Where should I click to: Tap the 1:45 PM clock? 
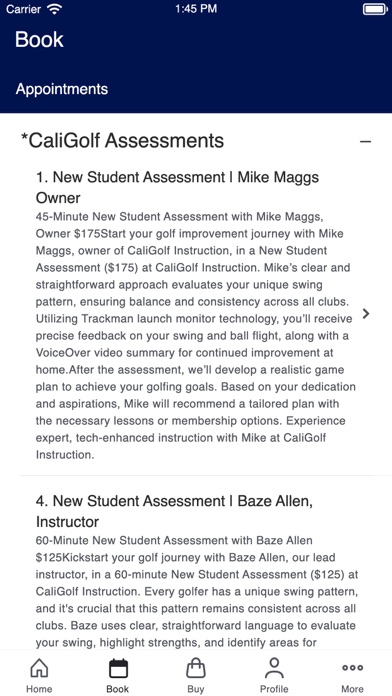(196, 9)
